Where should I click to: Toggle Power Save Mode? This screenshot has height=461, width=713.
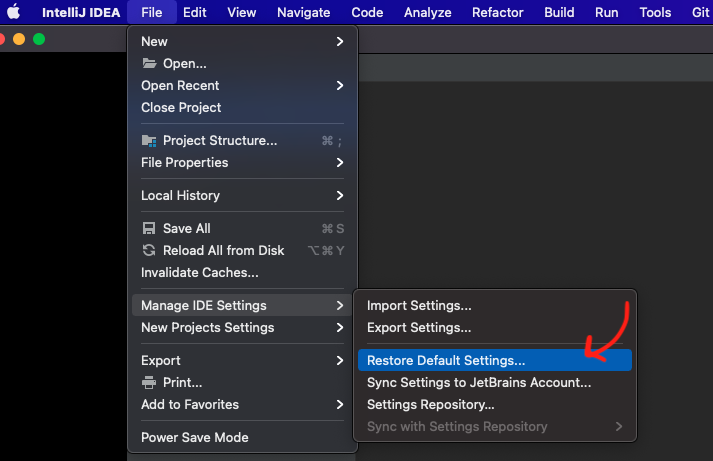[242, 437]
